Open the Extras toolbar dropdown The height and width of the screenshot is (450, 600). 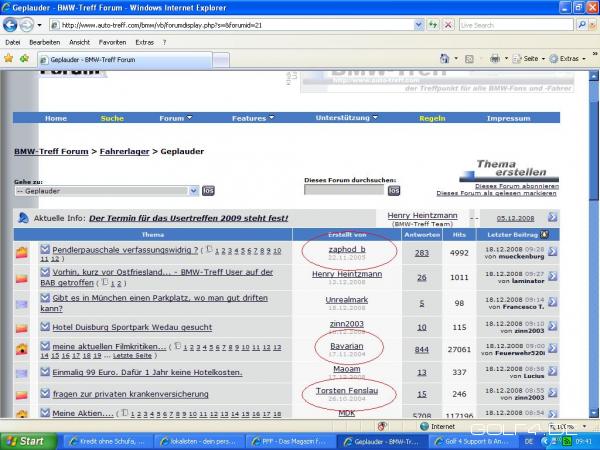(584, 59)
